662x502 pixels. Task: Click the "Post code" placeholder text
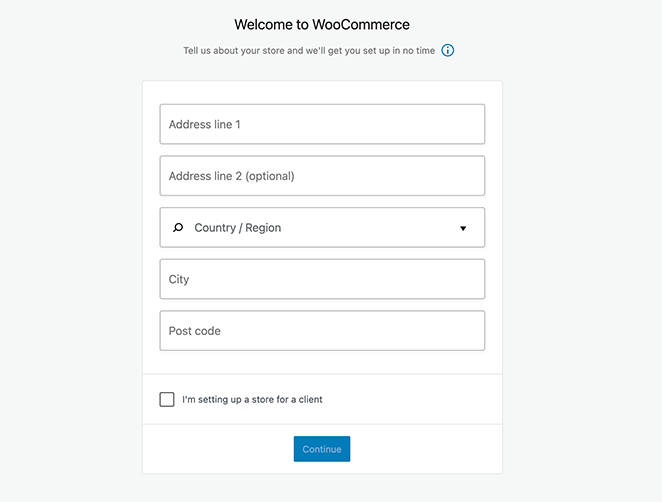195,331
